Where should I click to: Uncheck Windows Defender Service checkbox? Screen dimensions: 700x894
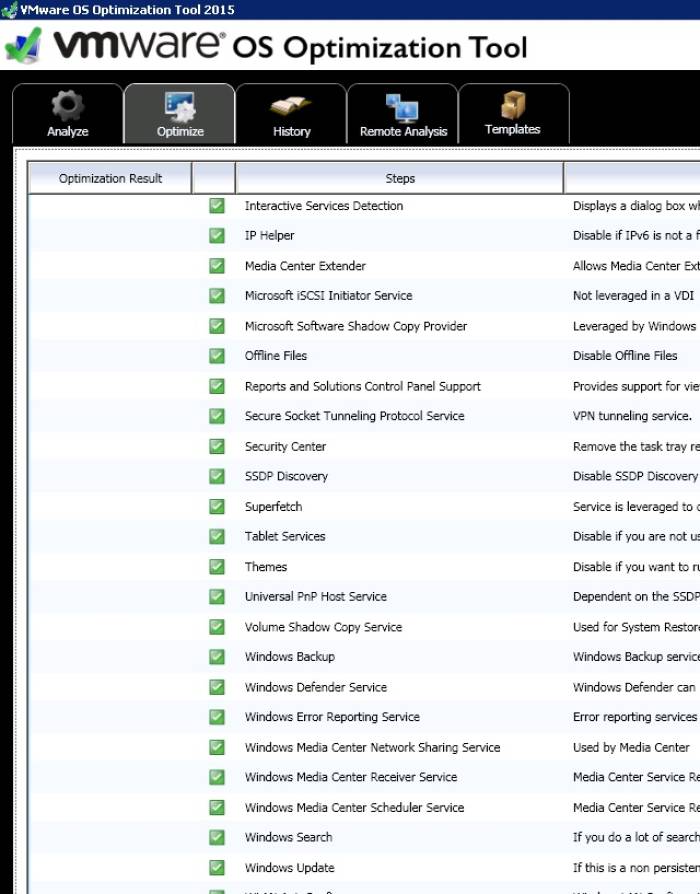[x=217, y=687]
